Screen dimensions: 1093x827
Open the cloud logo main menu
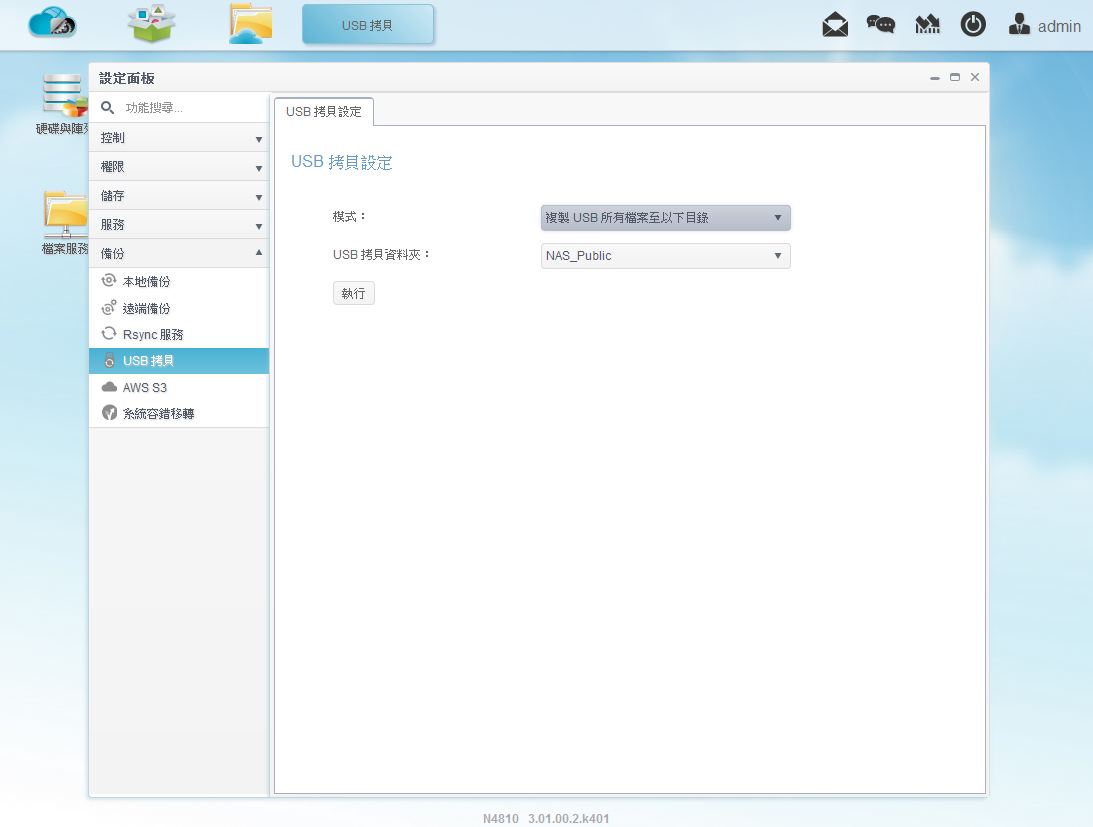pos(52,23)
